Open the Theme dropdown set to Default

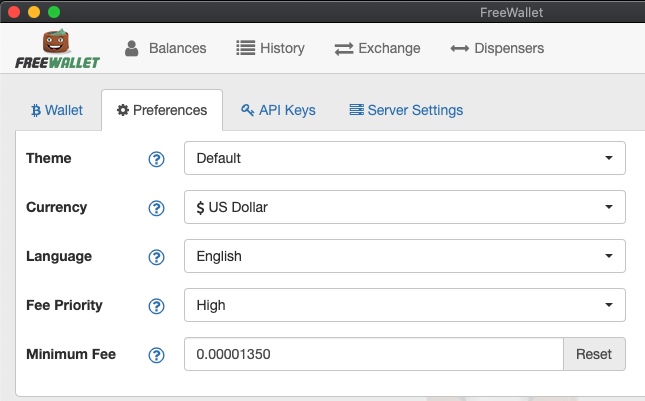click(x=405, y=158)
